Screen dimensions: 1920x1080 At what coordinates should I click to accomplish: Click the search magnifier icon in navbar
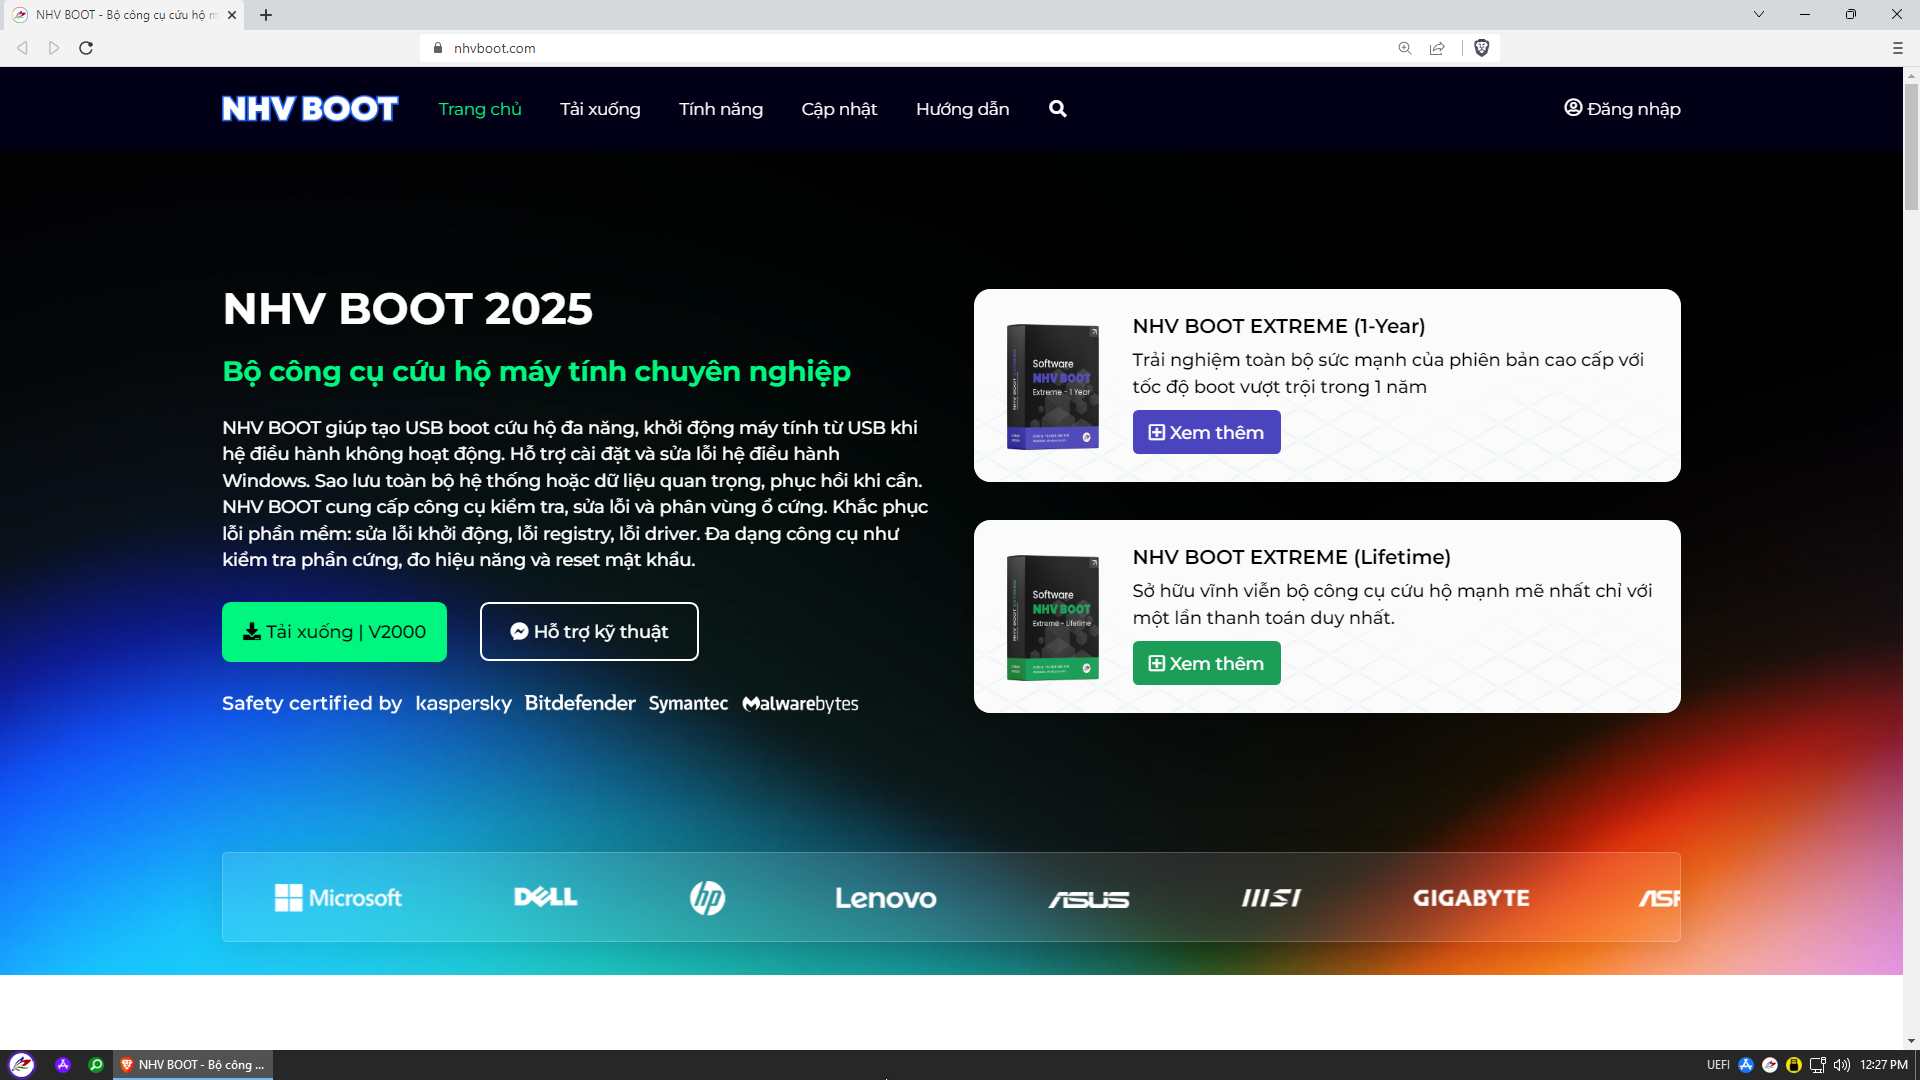click(1057, 109)
